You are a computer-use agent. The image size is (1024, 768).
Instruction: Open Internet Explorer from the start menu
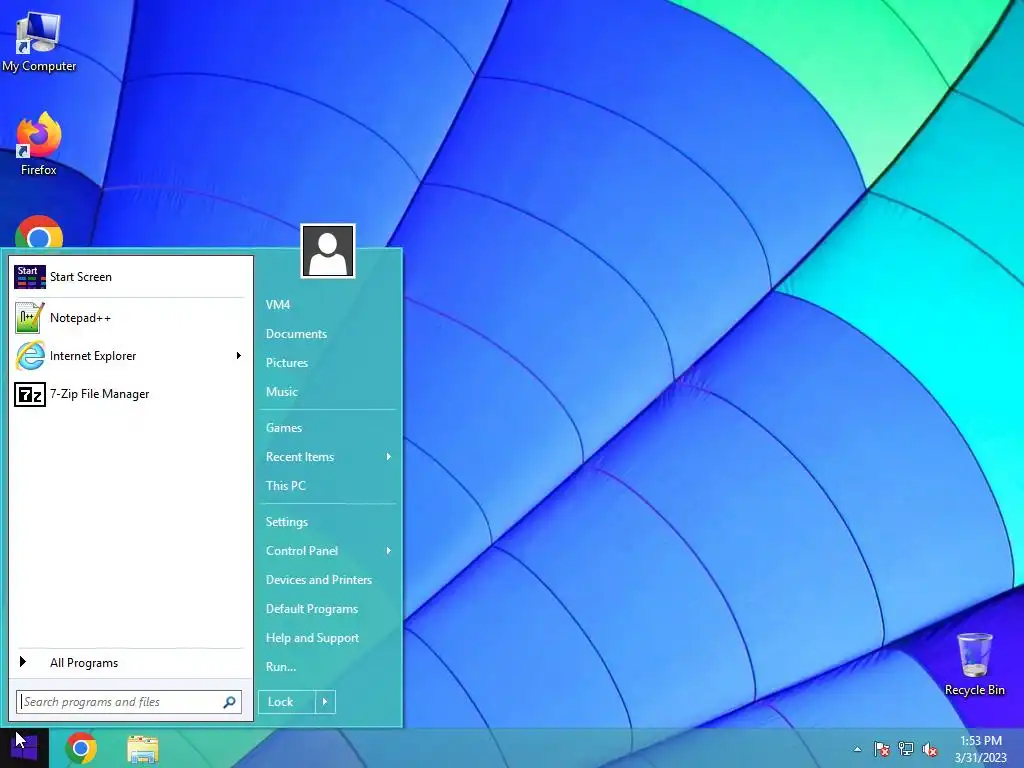[x=130, y=356]
